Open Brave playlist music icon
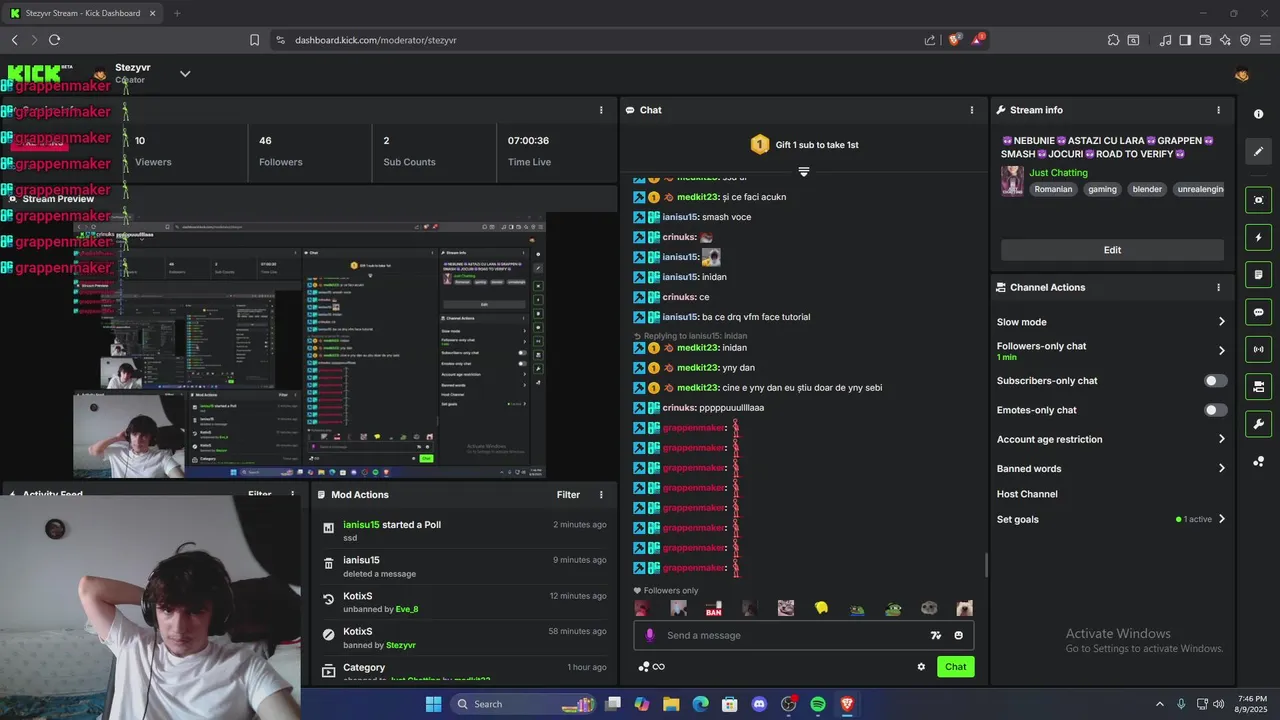This screenshot has height=720, width=1280. tap(1165, 40)
